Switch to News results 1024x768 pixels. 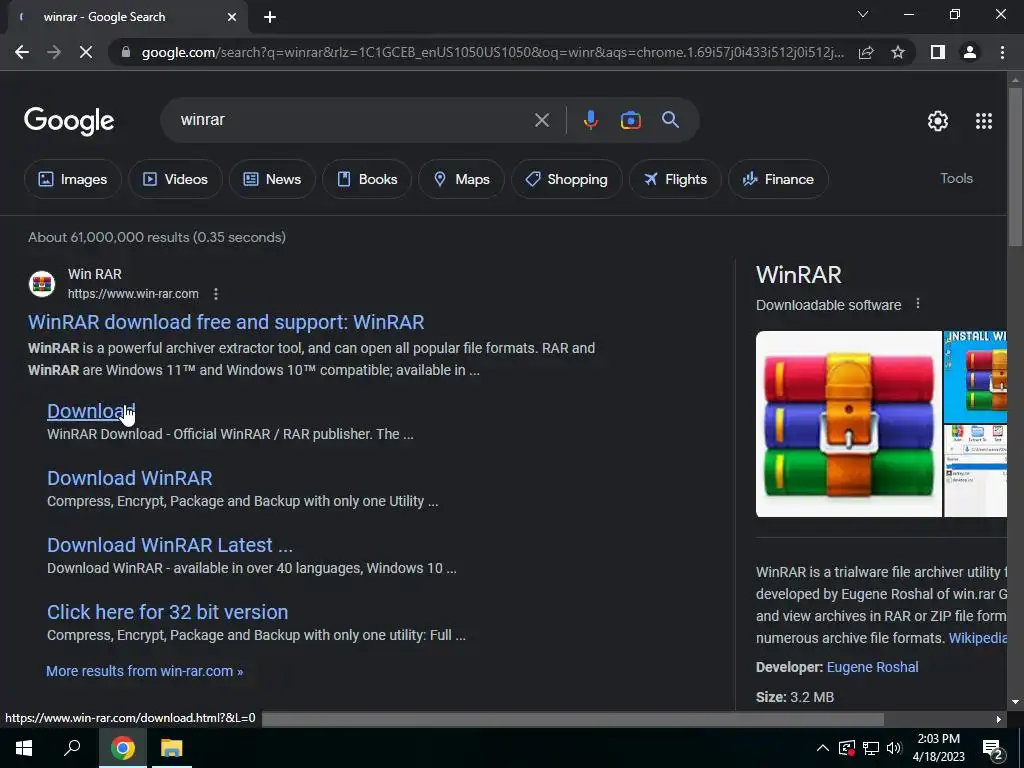[x=272, y=179]
